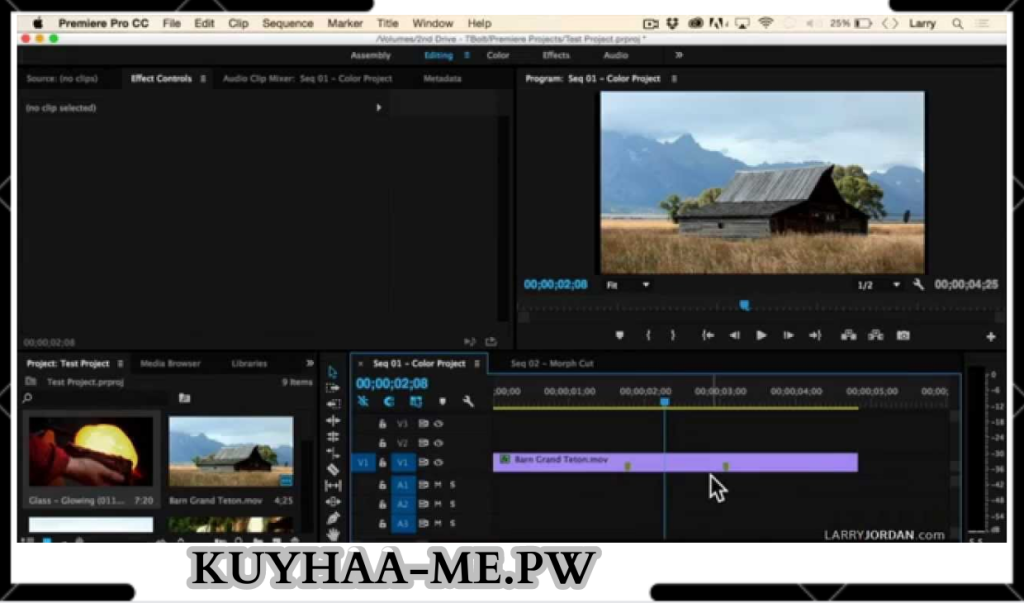Click the Extract button

tap(876, 335)
